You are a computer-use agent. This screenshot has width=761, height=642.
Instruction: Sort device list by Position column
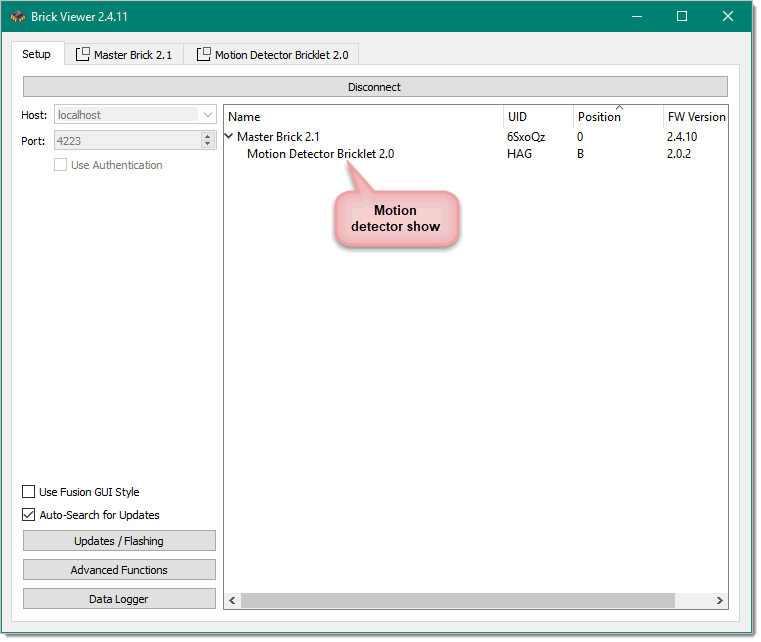[x=599, y=117]
